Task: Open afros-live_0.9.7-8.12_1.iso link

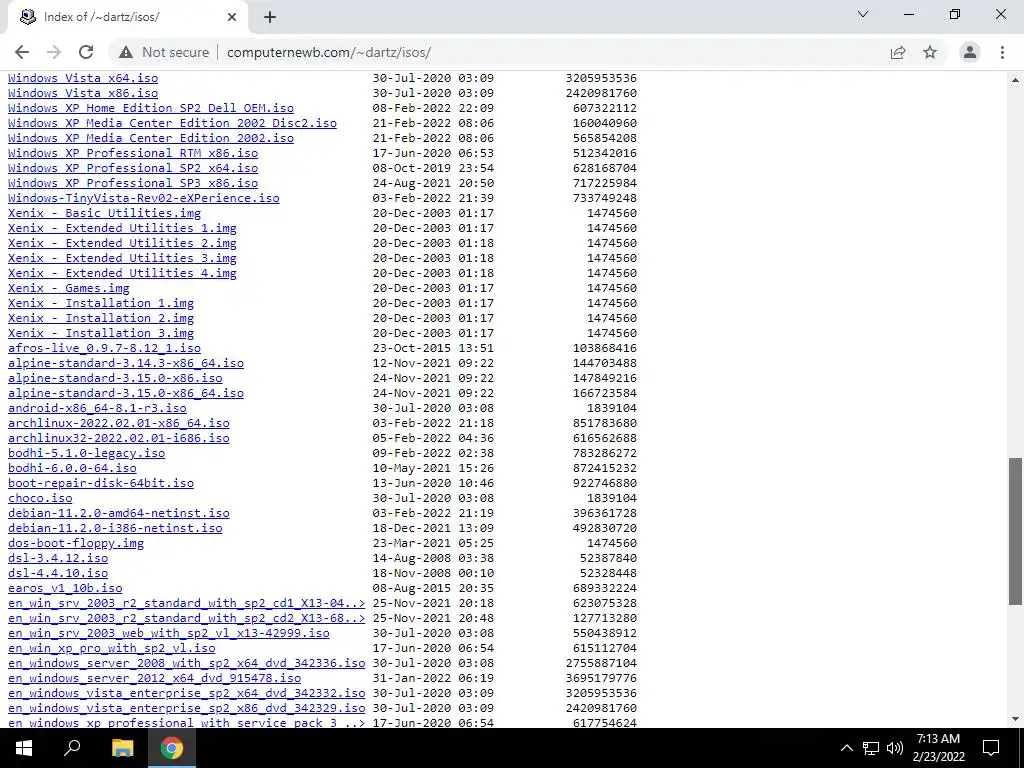Action: pos(104,348)
